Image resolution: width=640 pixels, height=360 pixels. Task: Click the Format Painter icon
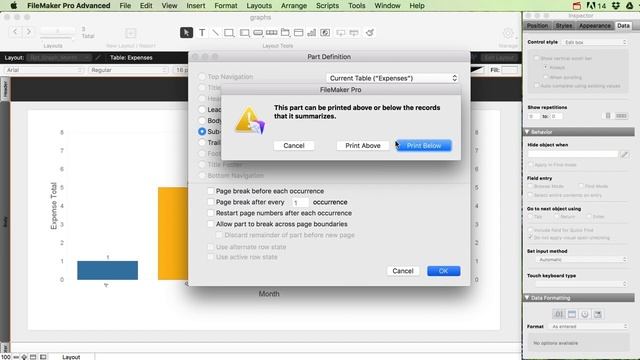pos(370,33)
